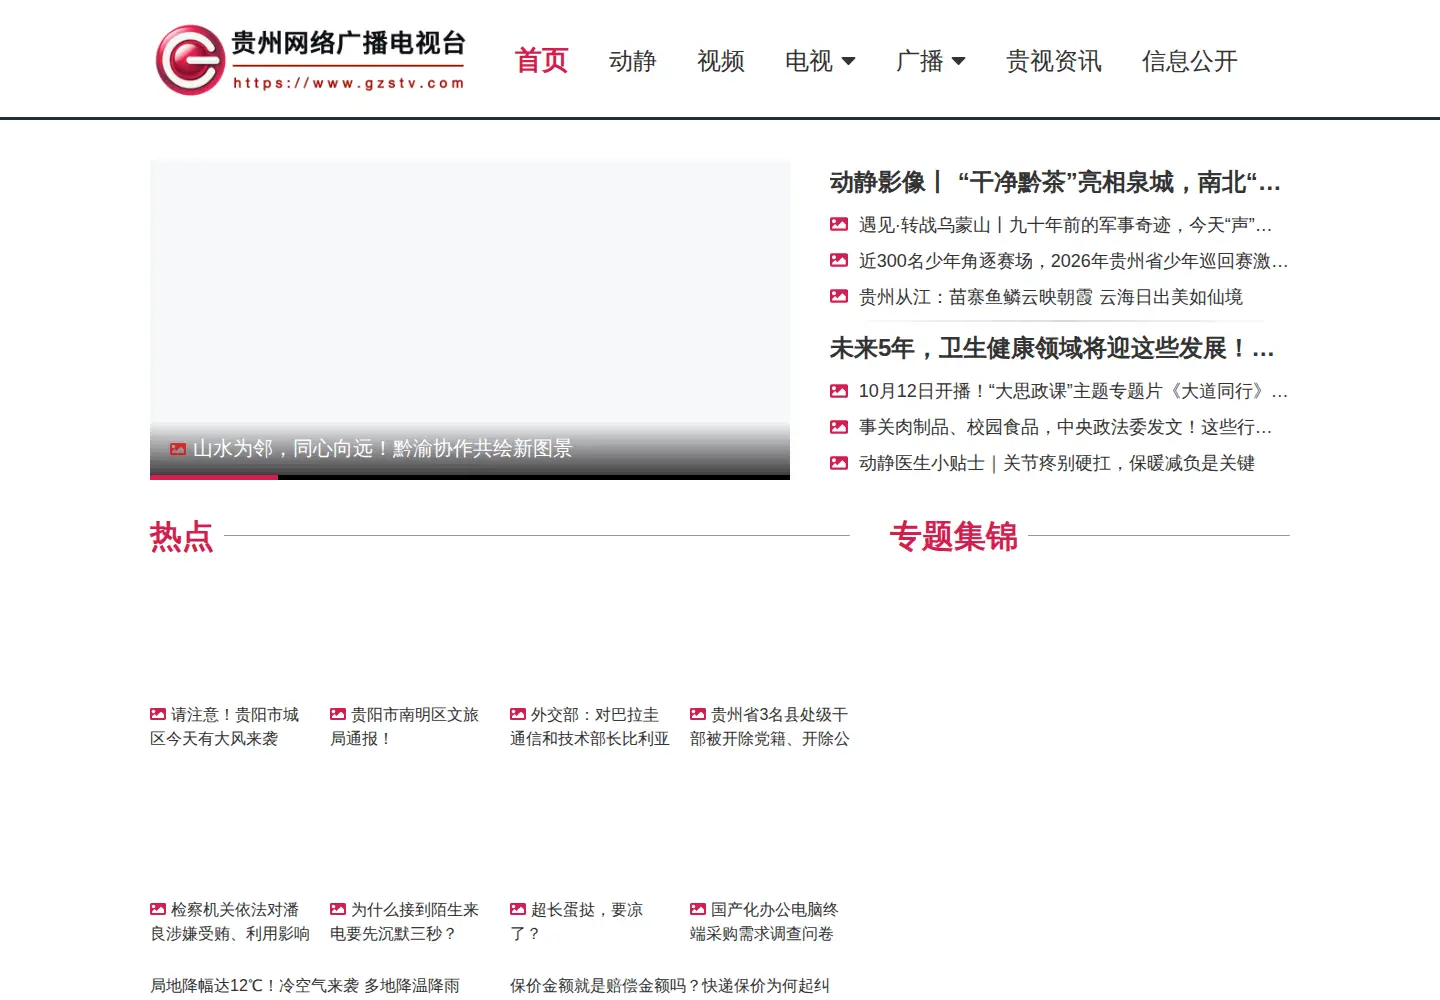Click the picture icon in carousel caption
The width and height of the screenshot is (1440, 1000).
pyautogui.click(x=178, y=449)
